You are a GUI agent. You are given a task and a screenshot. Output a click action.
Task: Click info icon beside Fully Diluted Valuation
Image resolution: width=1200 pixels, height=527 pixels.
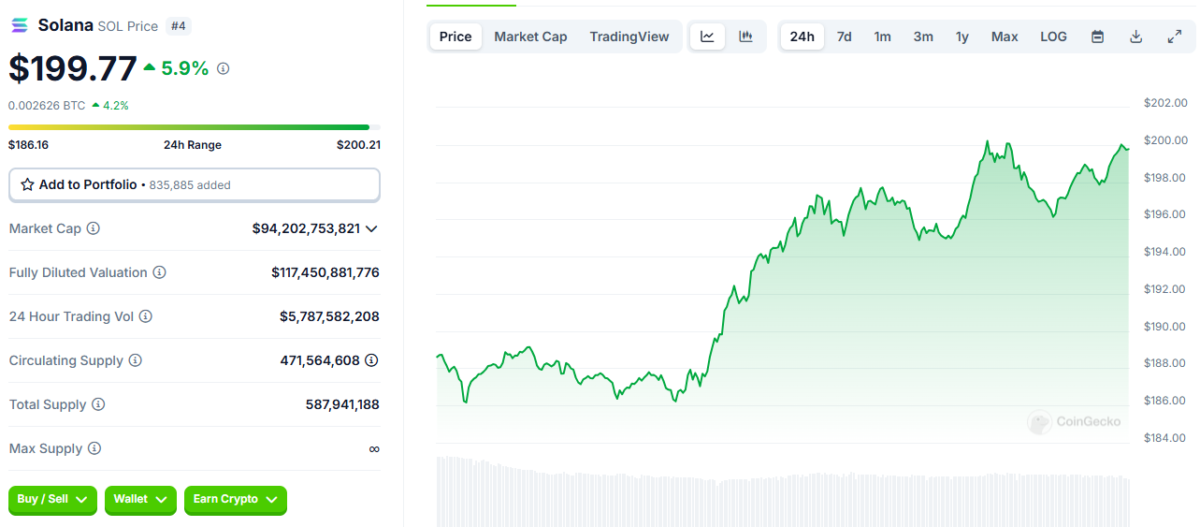click(x=159, y=273)
